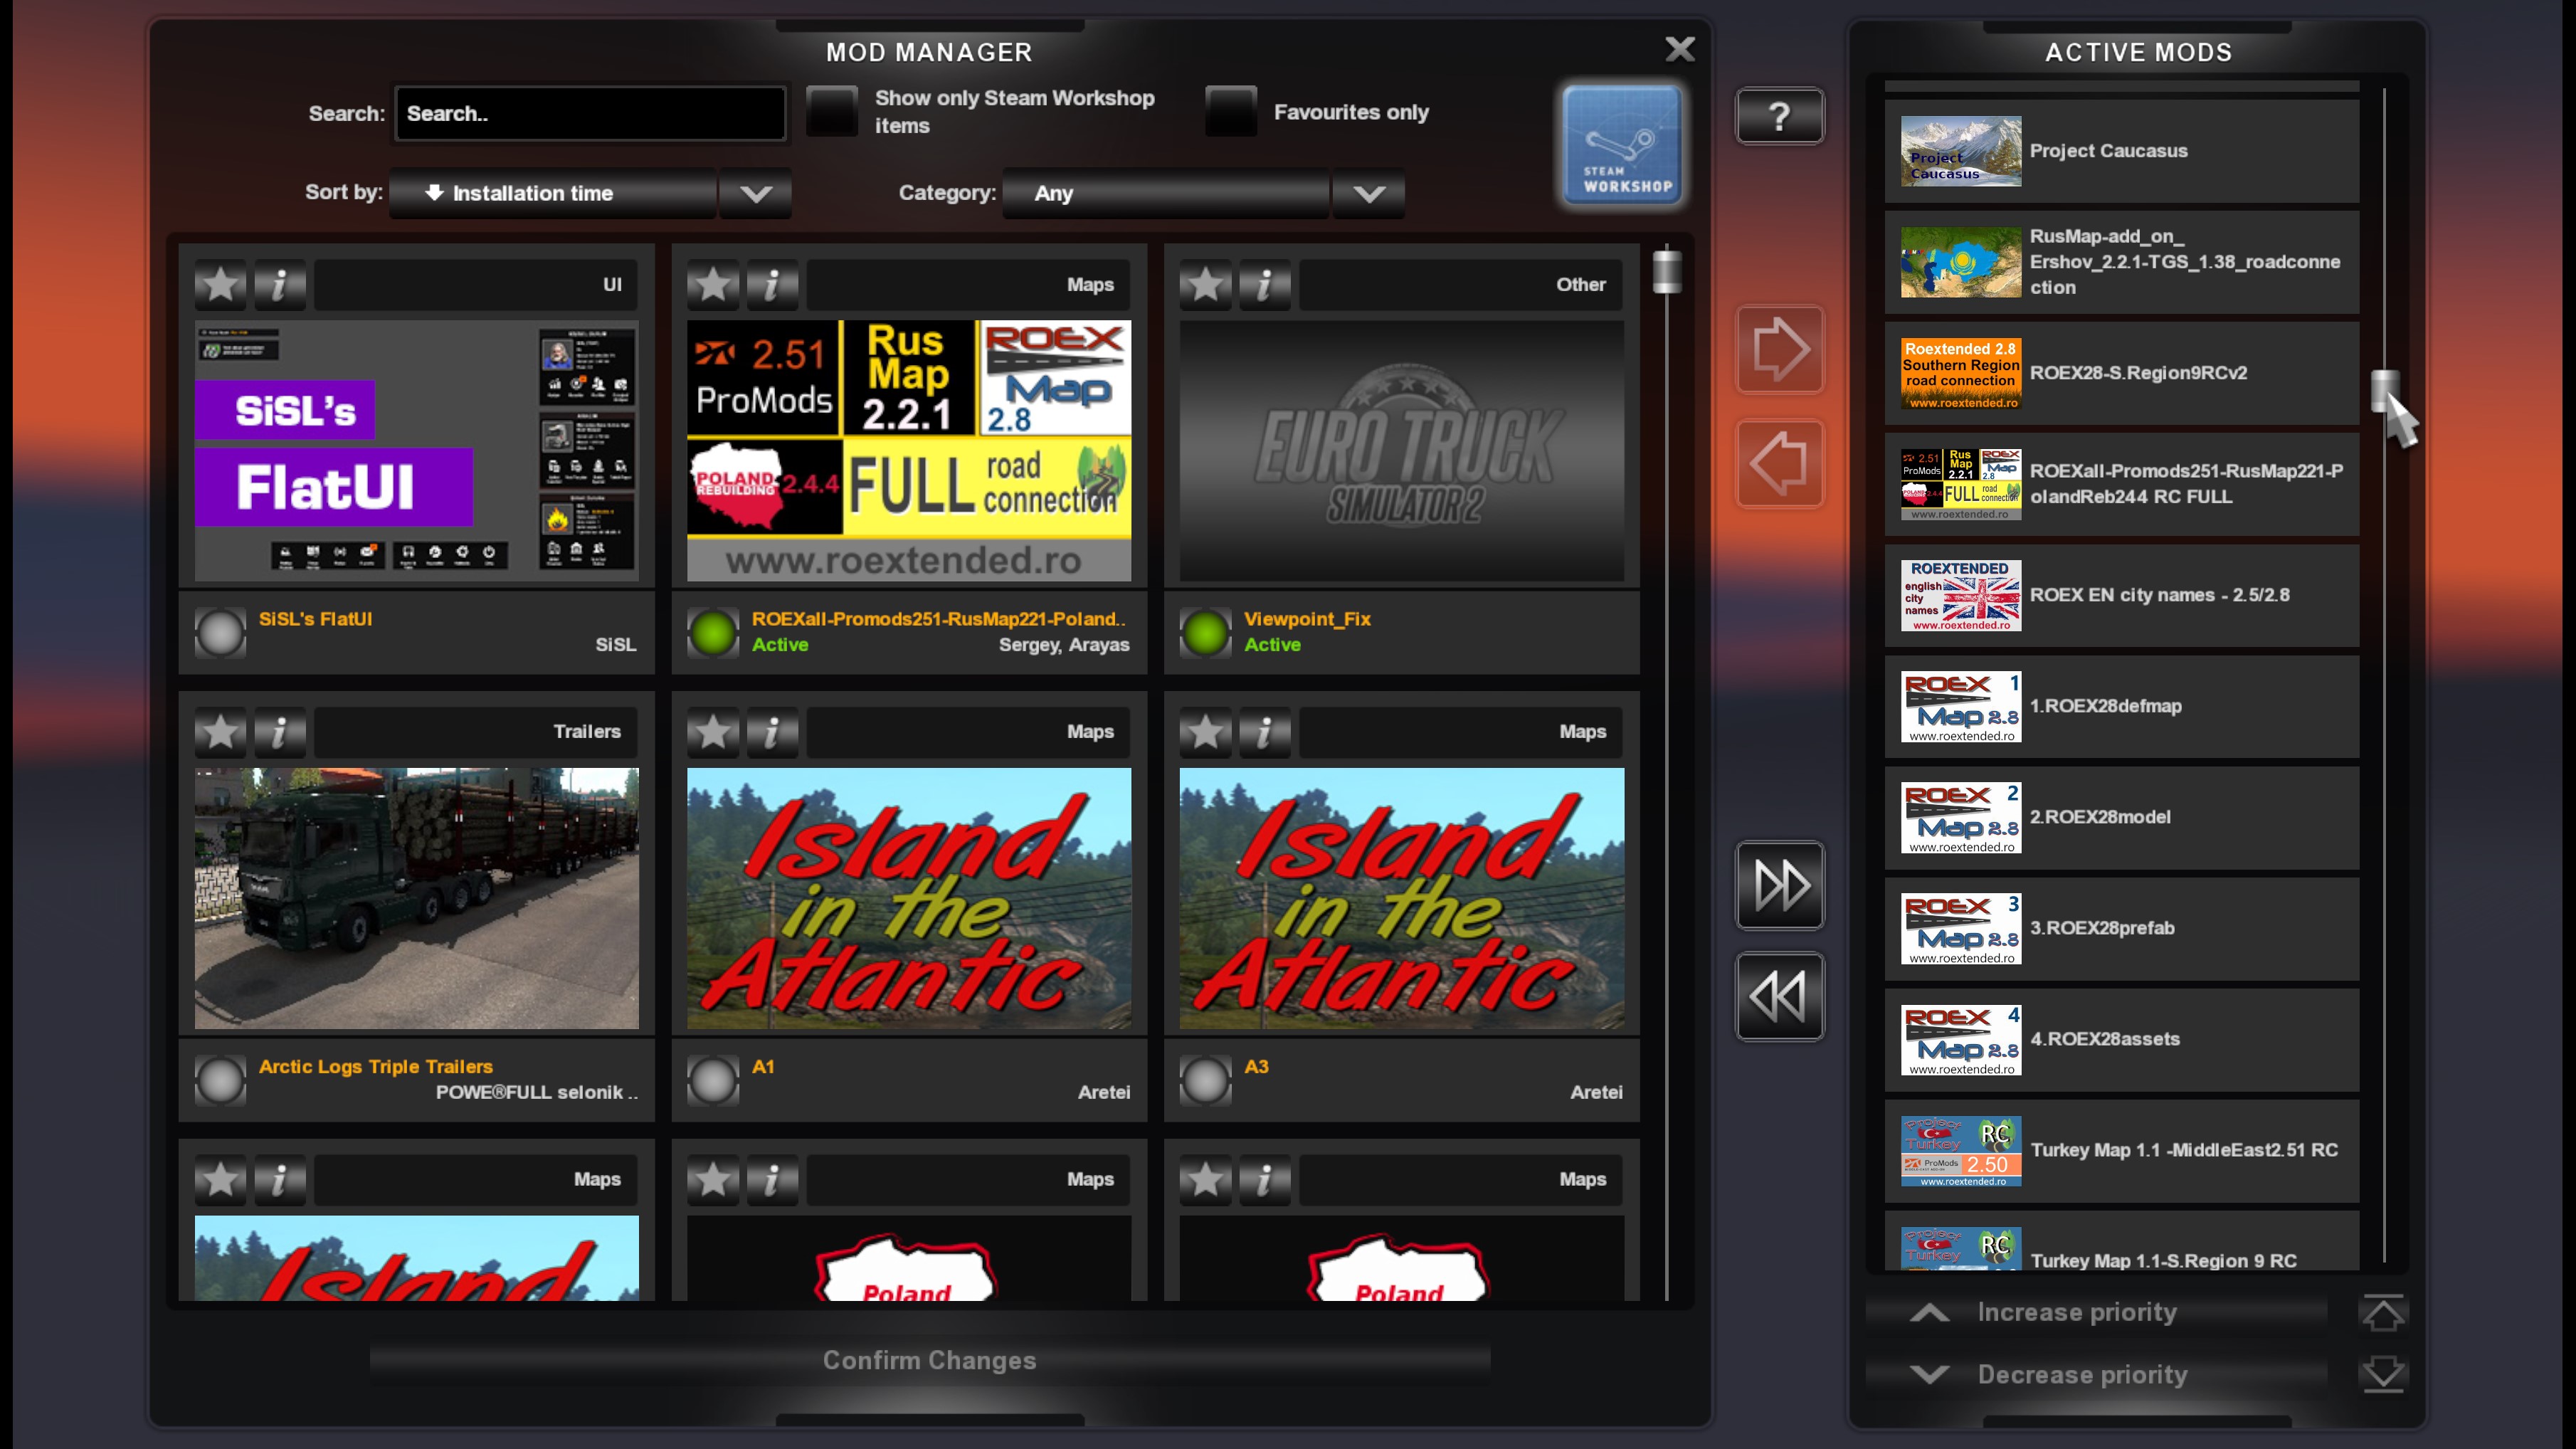Select 2.ROEX28model active mod
Image resolution: width=2576 pixels, height=1449 pixels.
tap(2121, 817)
